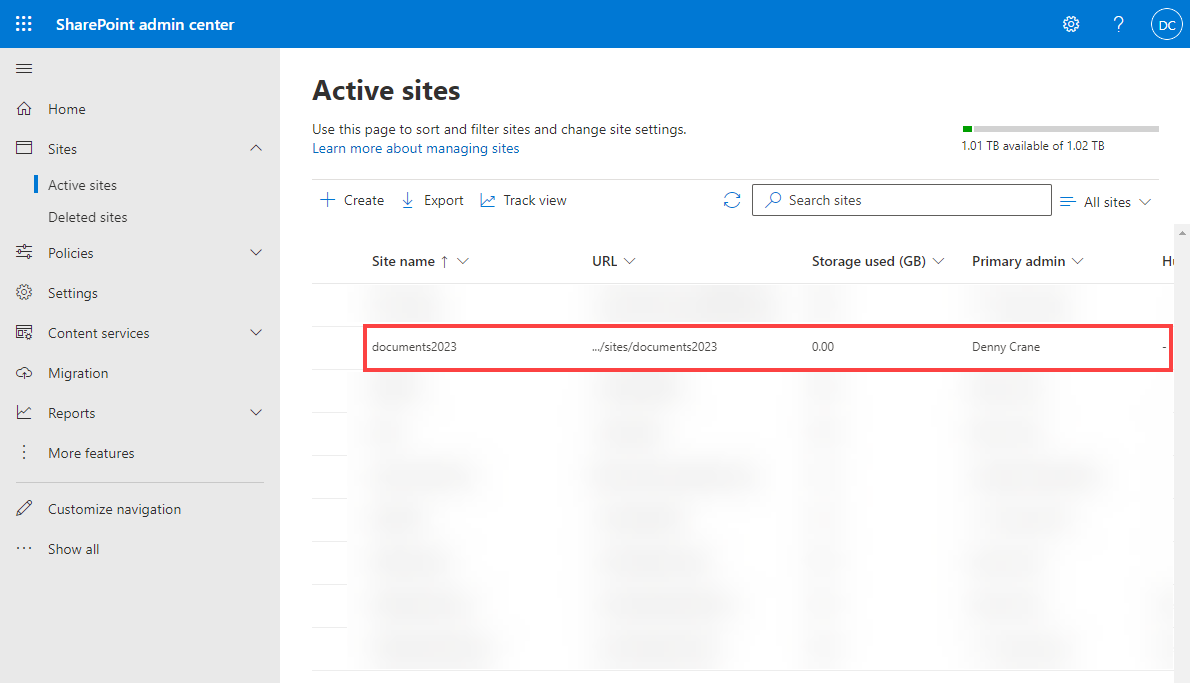Screen dimensions: 1190x683
Task: Select the documents2023 site row
Action: (768, 348)
